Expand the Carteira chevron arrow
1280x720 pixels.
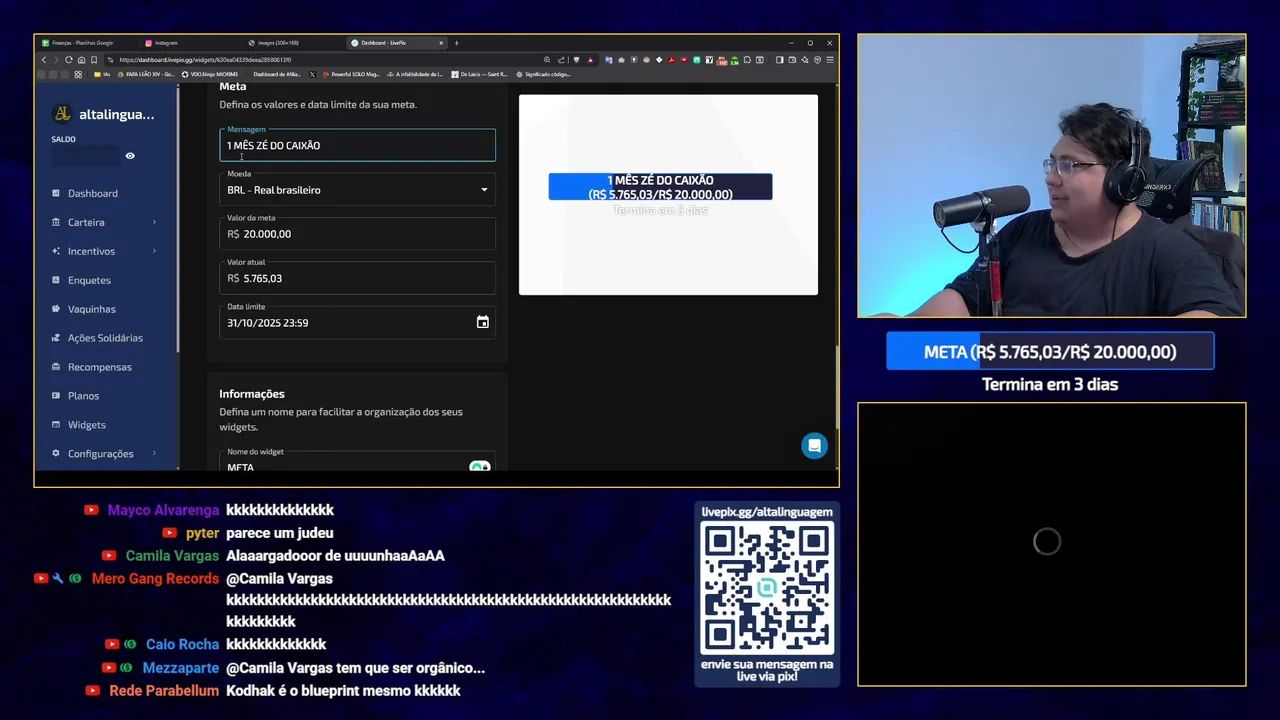154,222
